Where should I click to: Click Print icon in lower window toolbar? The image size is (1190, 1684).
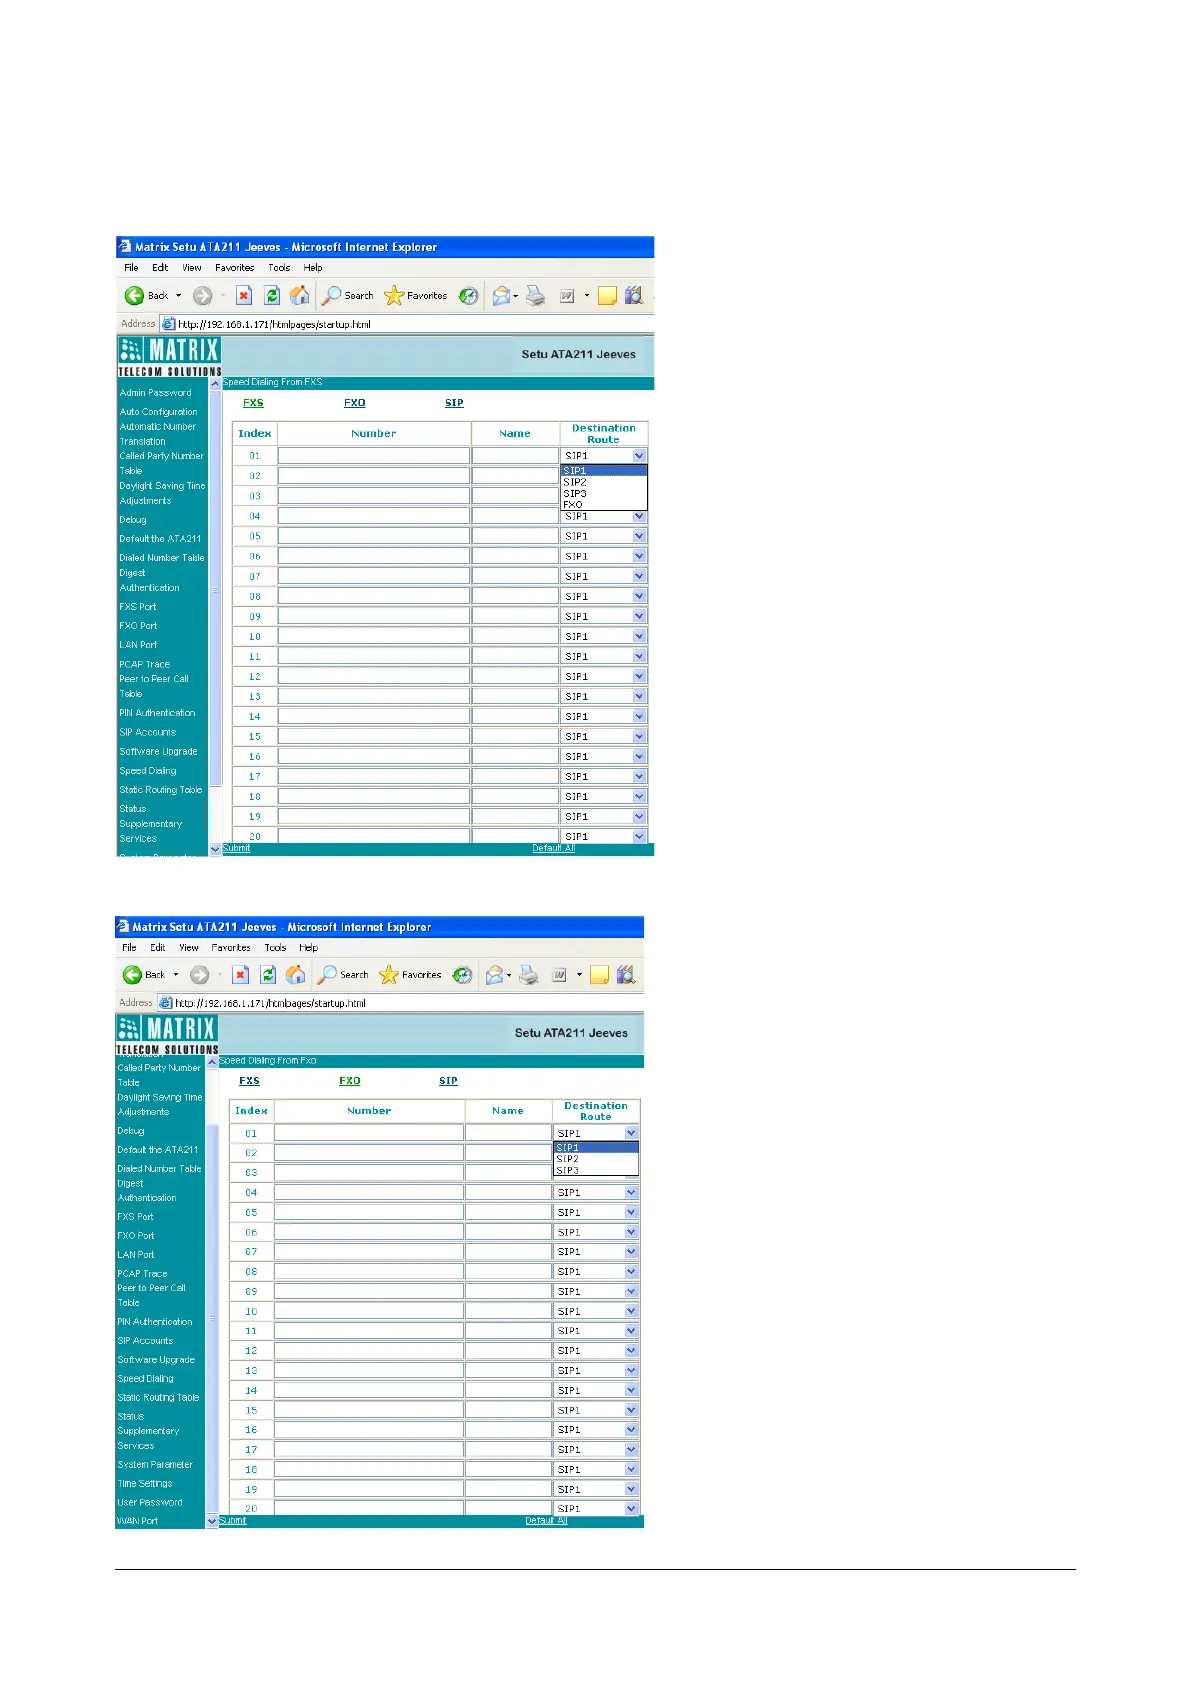click(x=529, y=975)
